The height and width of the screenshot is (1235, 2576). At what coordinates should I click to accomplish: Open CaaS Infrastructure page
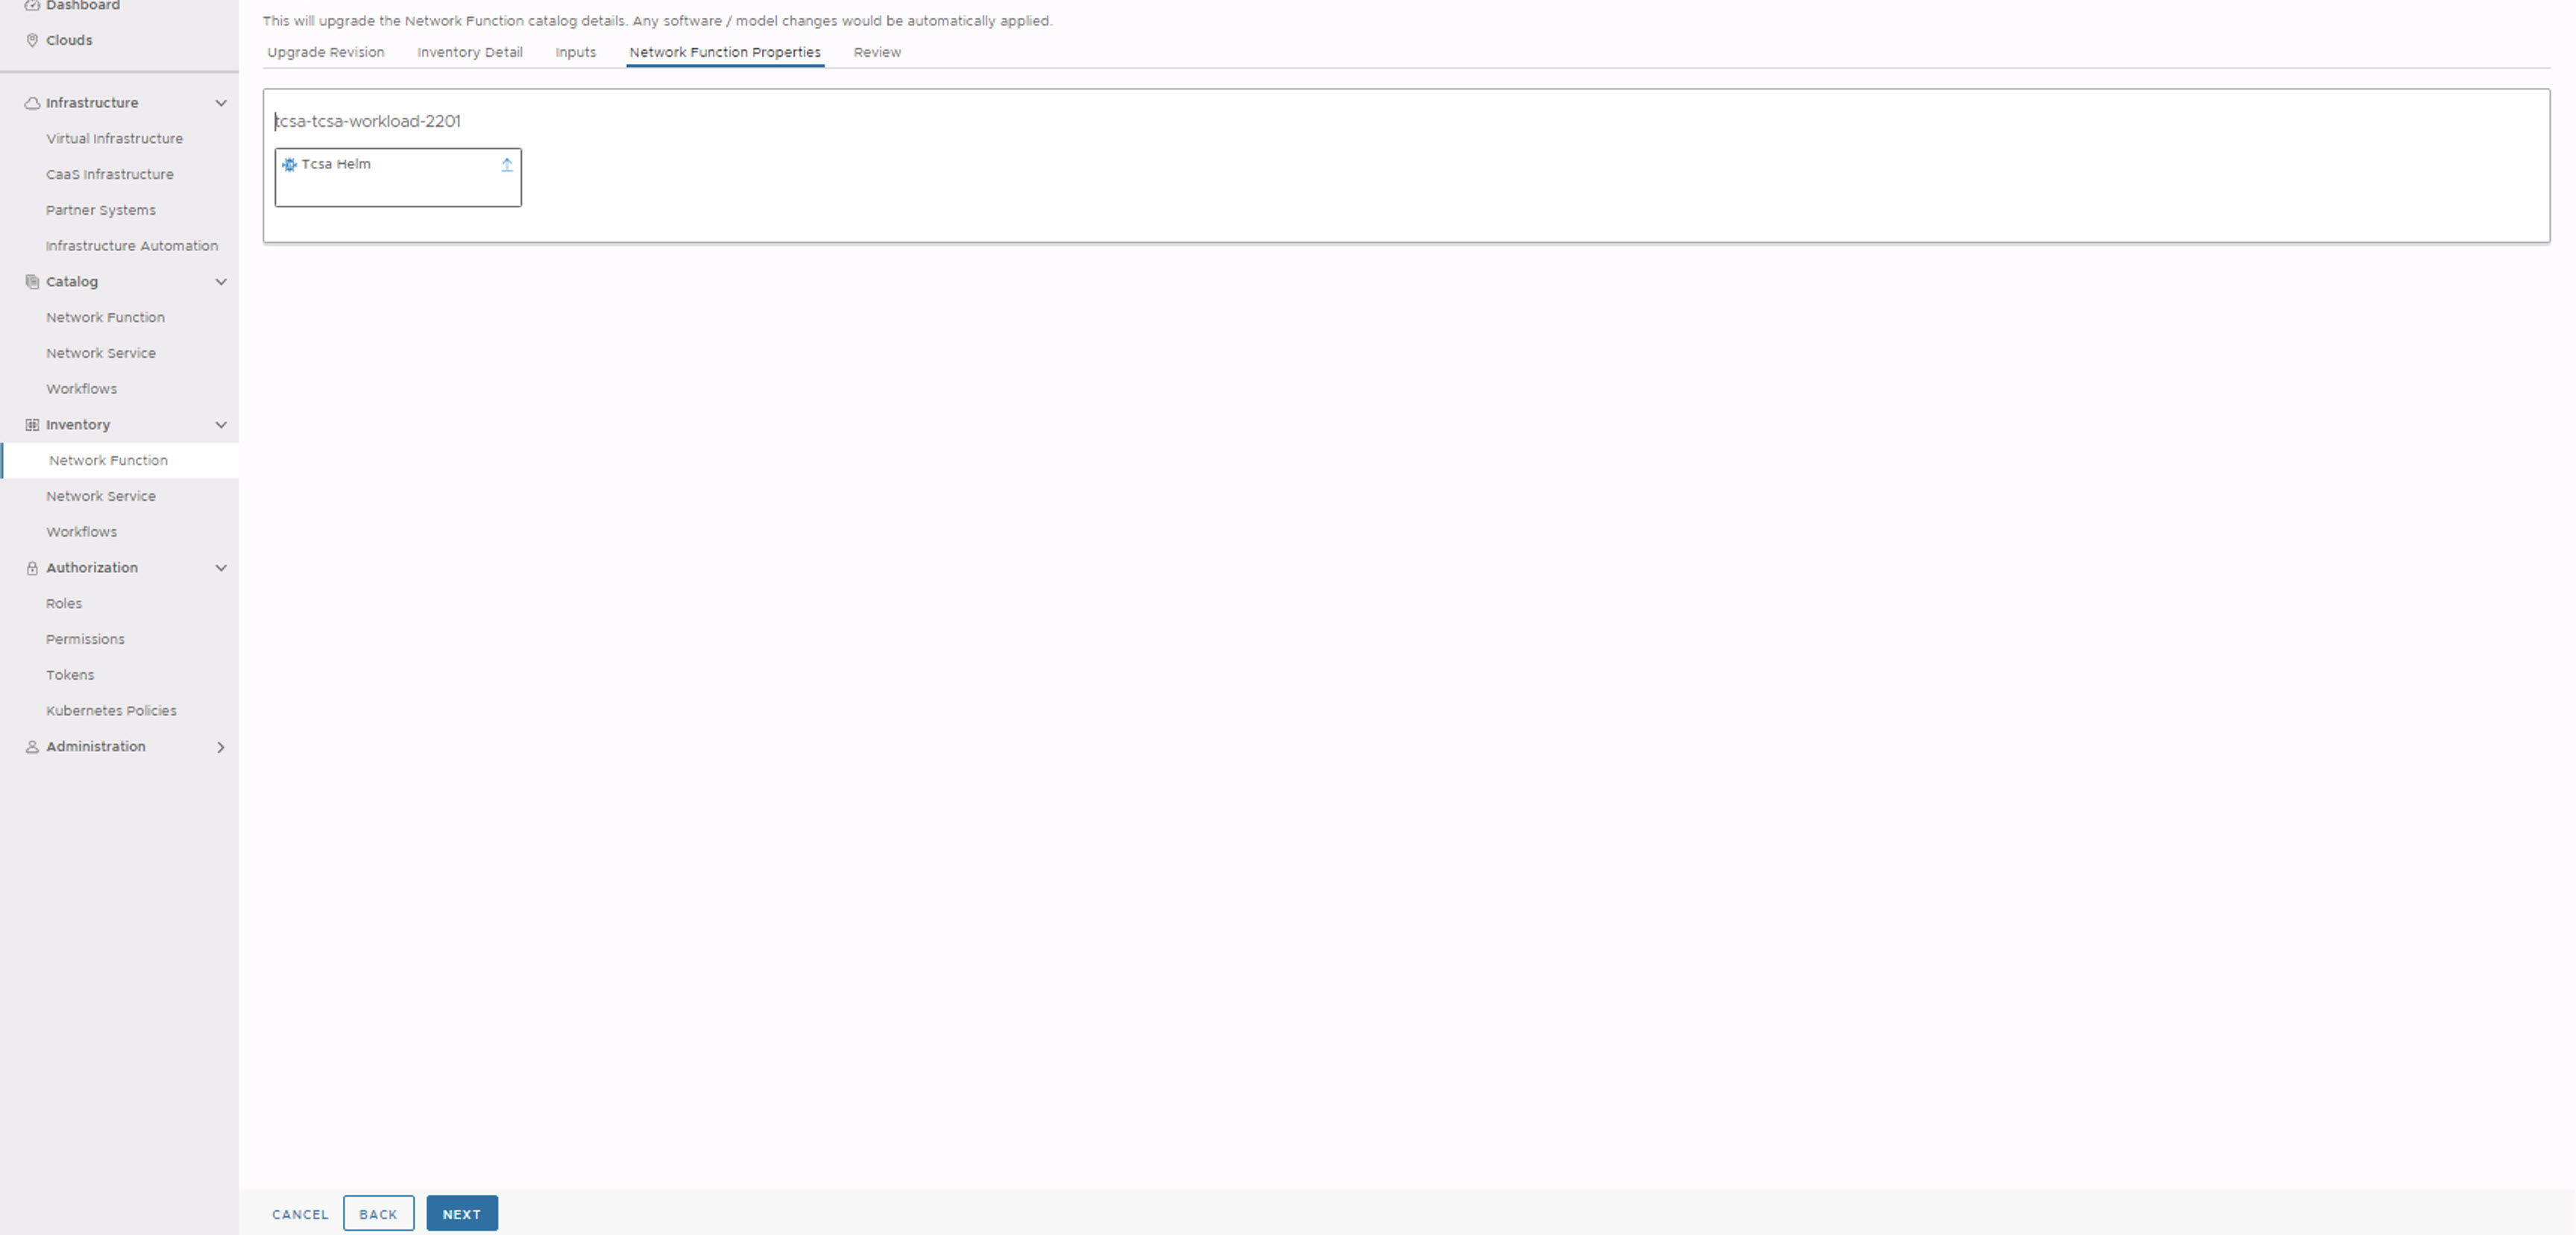(110, 175)
